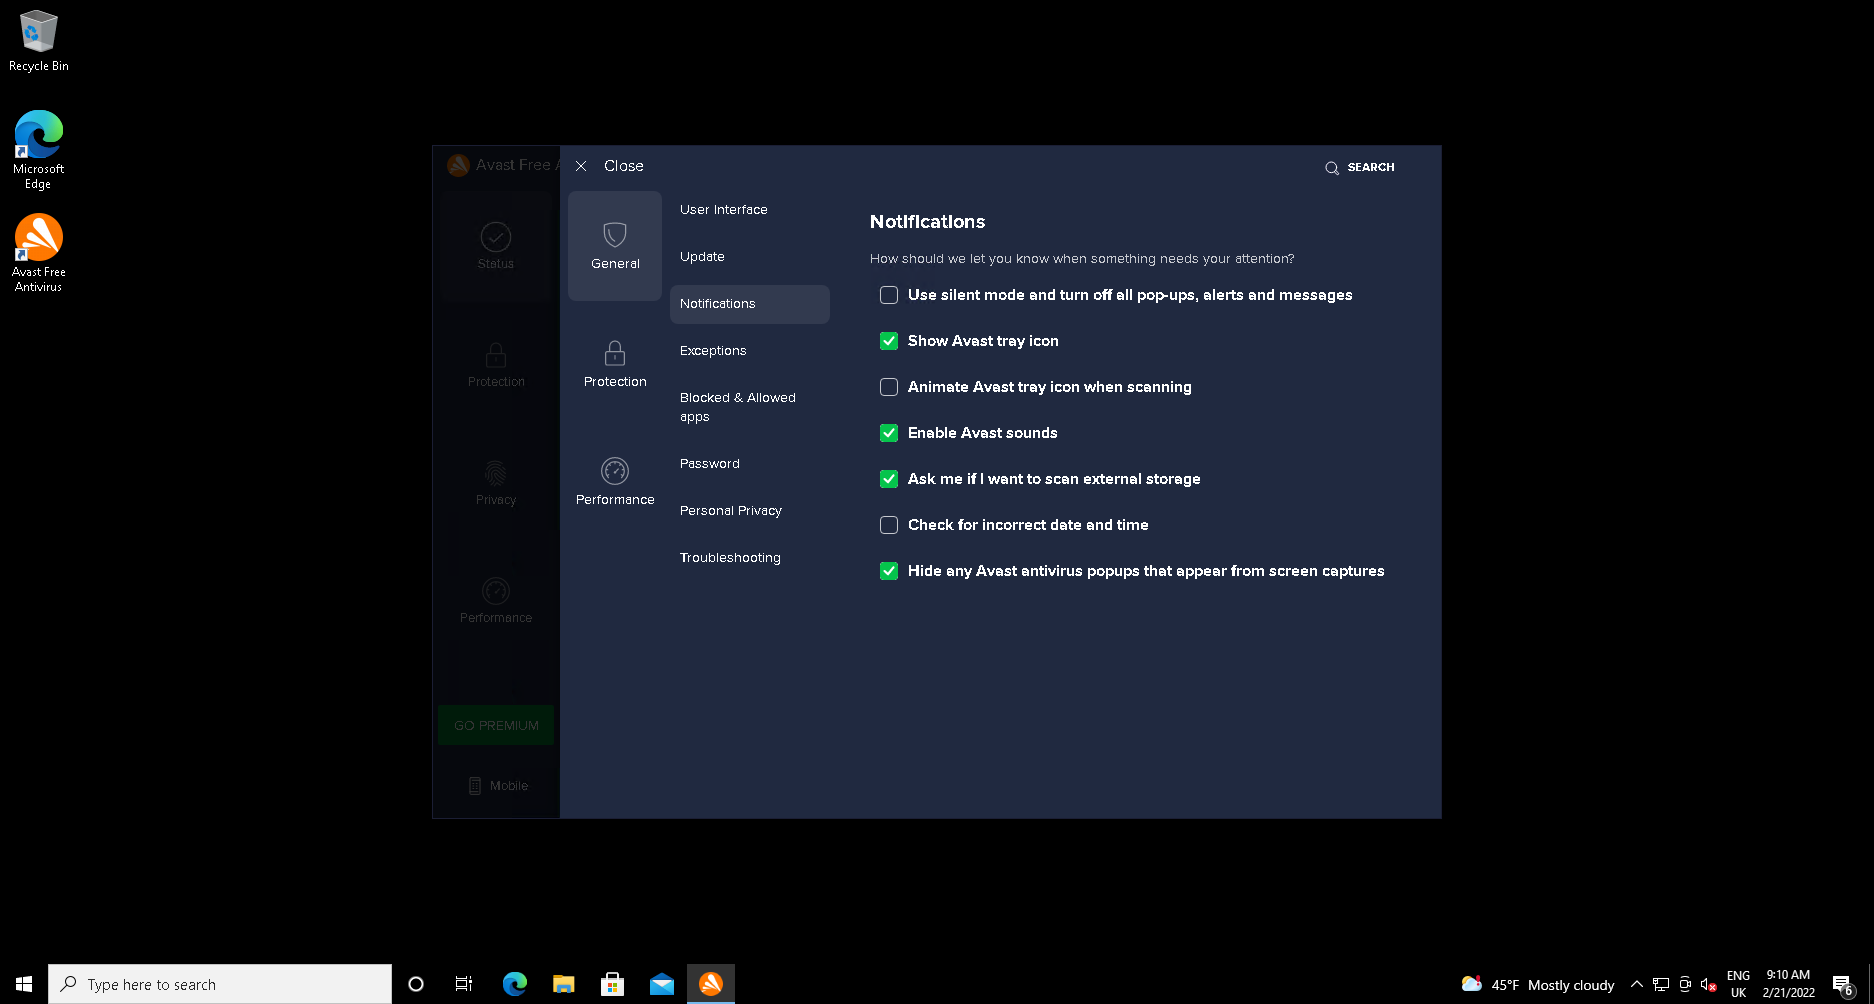Open Cortana circle icon in taskbar
Screen dimensions: 1874x1004
(x=416, y=984)
